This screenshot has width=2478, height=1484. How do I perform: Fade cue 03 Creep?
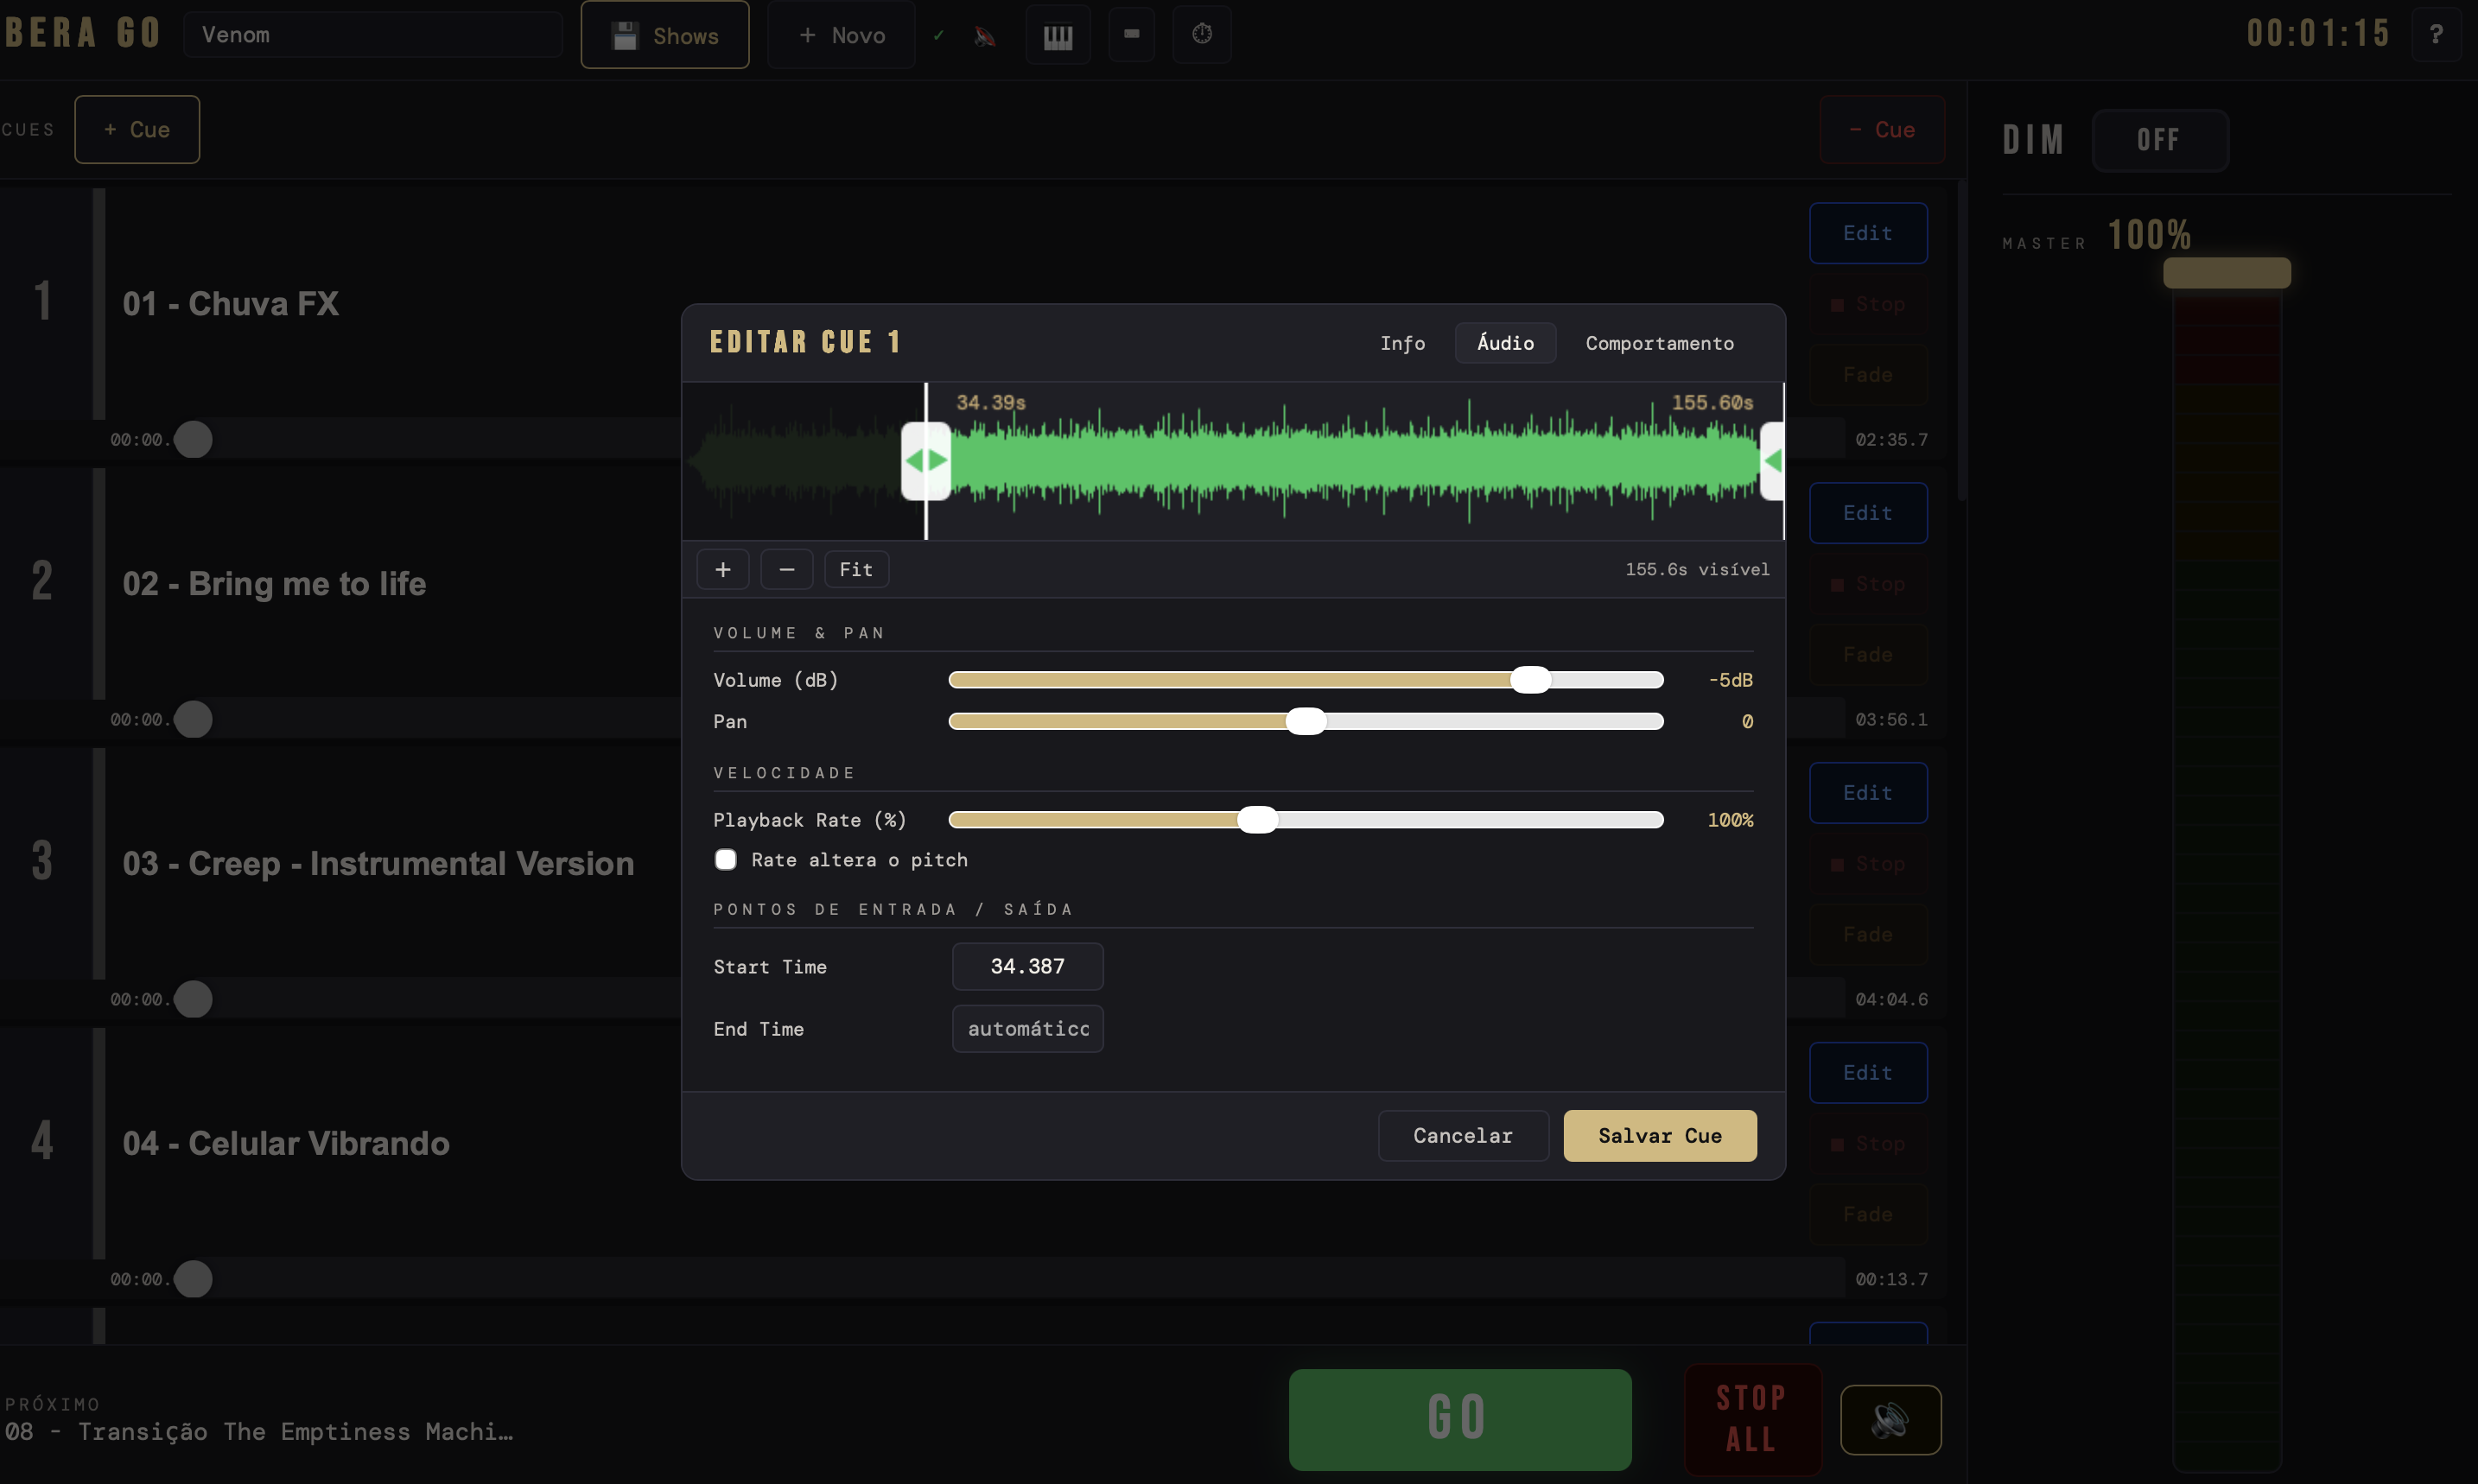point(1868,934)
